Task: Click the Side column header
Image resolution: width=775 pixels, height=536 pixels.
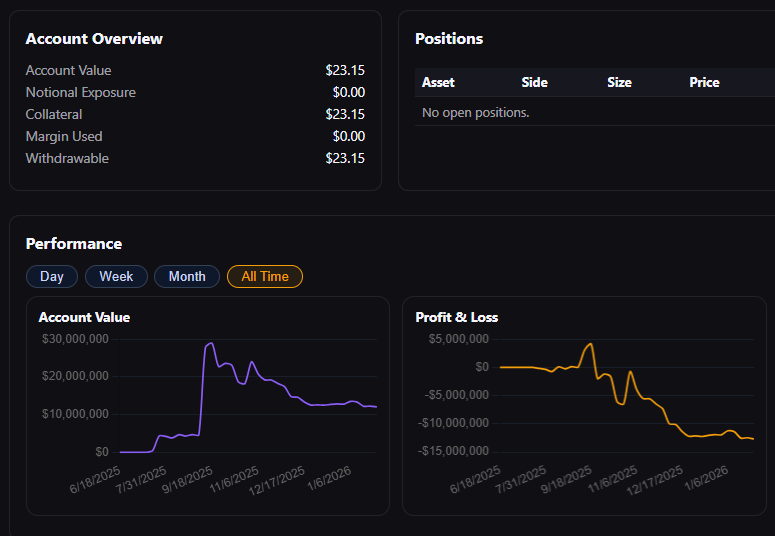Action: [534, 82]
